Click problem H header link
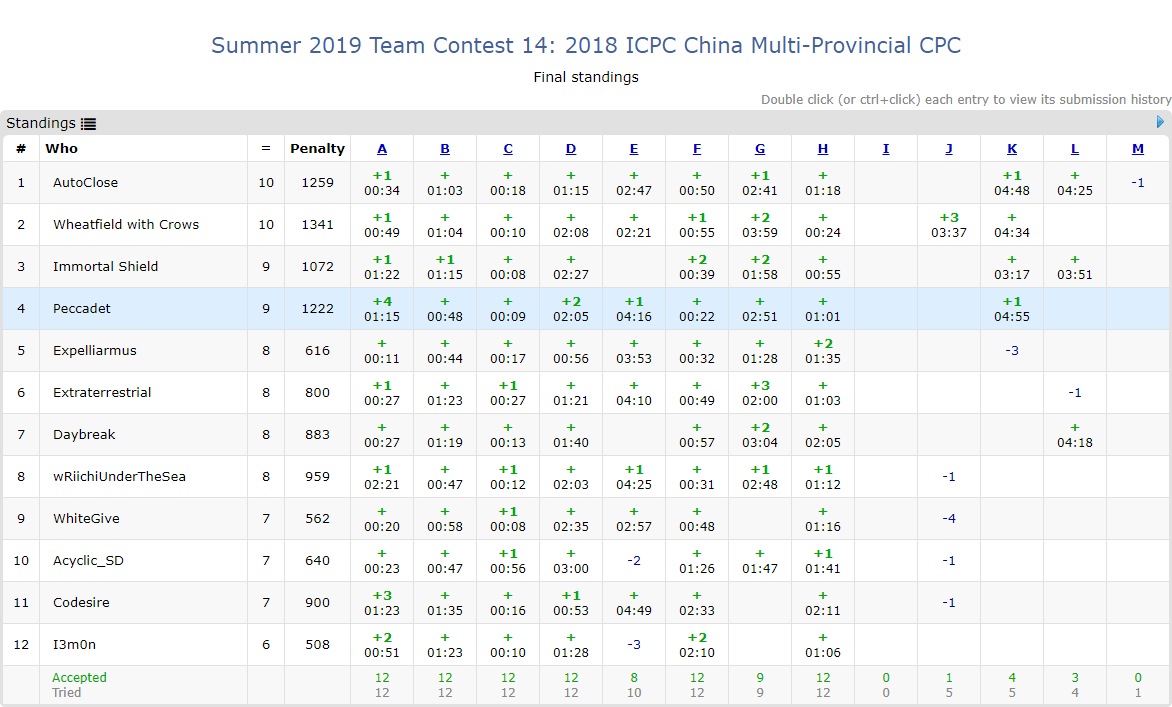Screen dimensions: 1172x707 pos(823,149)
